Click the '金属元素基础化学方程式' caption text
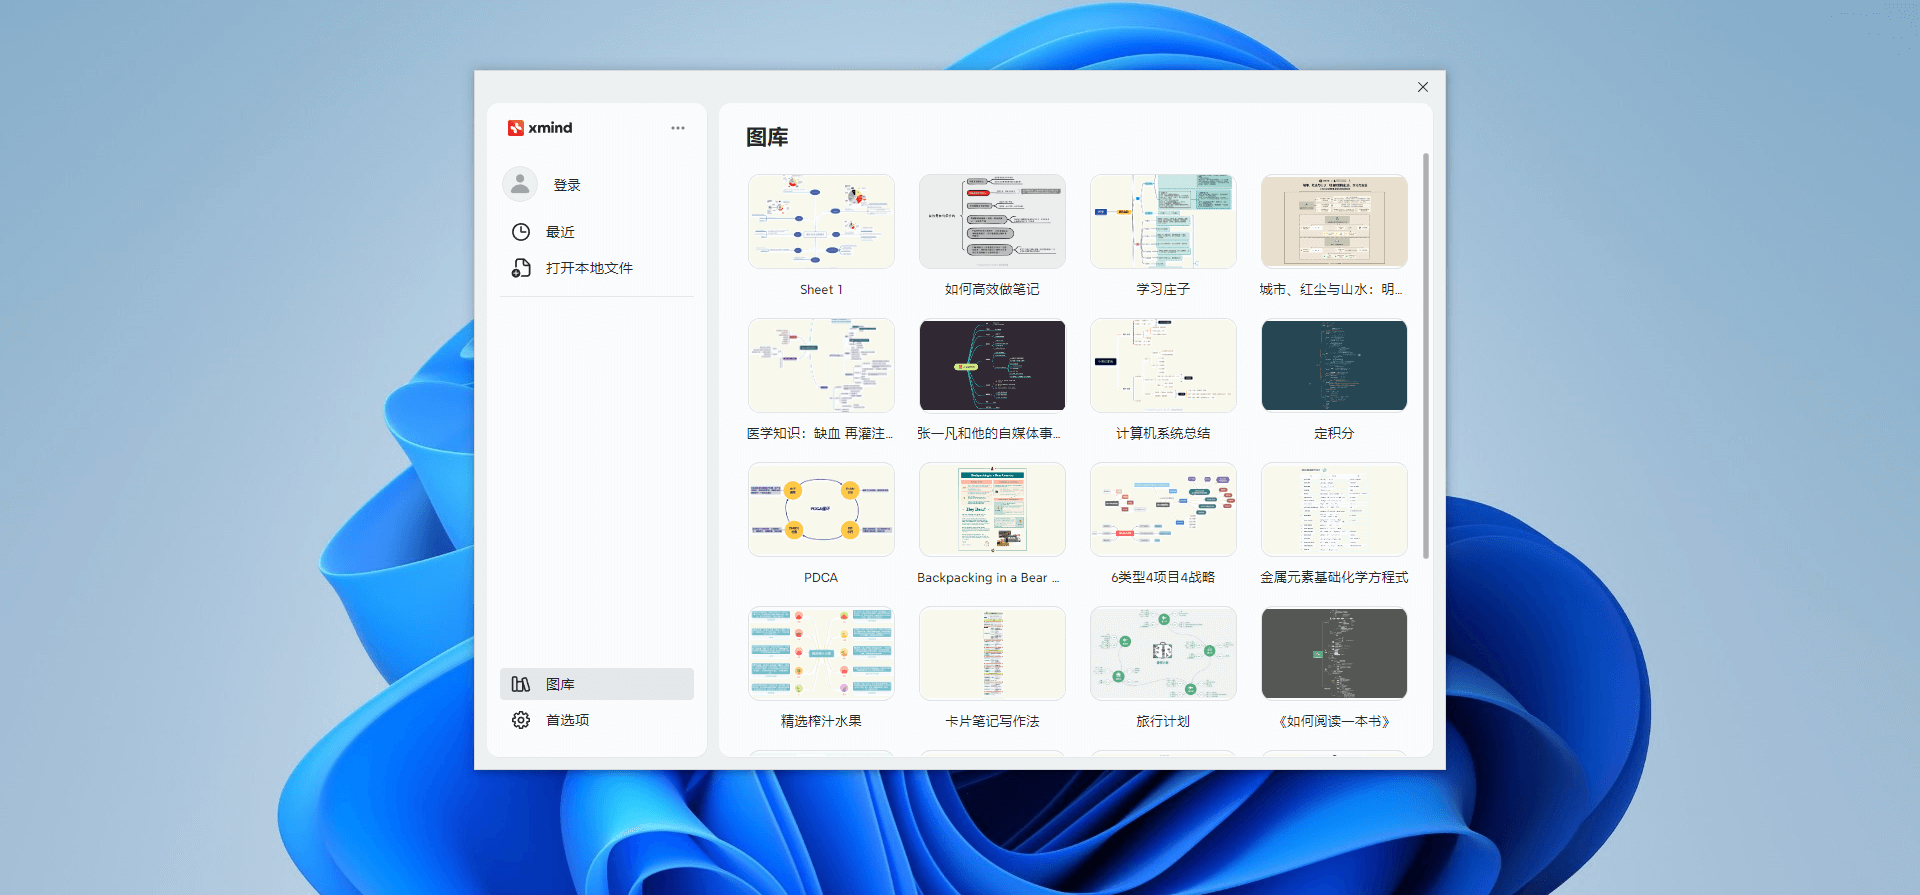The image size is (1920, 895). (x=1334, y=577)
